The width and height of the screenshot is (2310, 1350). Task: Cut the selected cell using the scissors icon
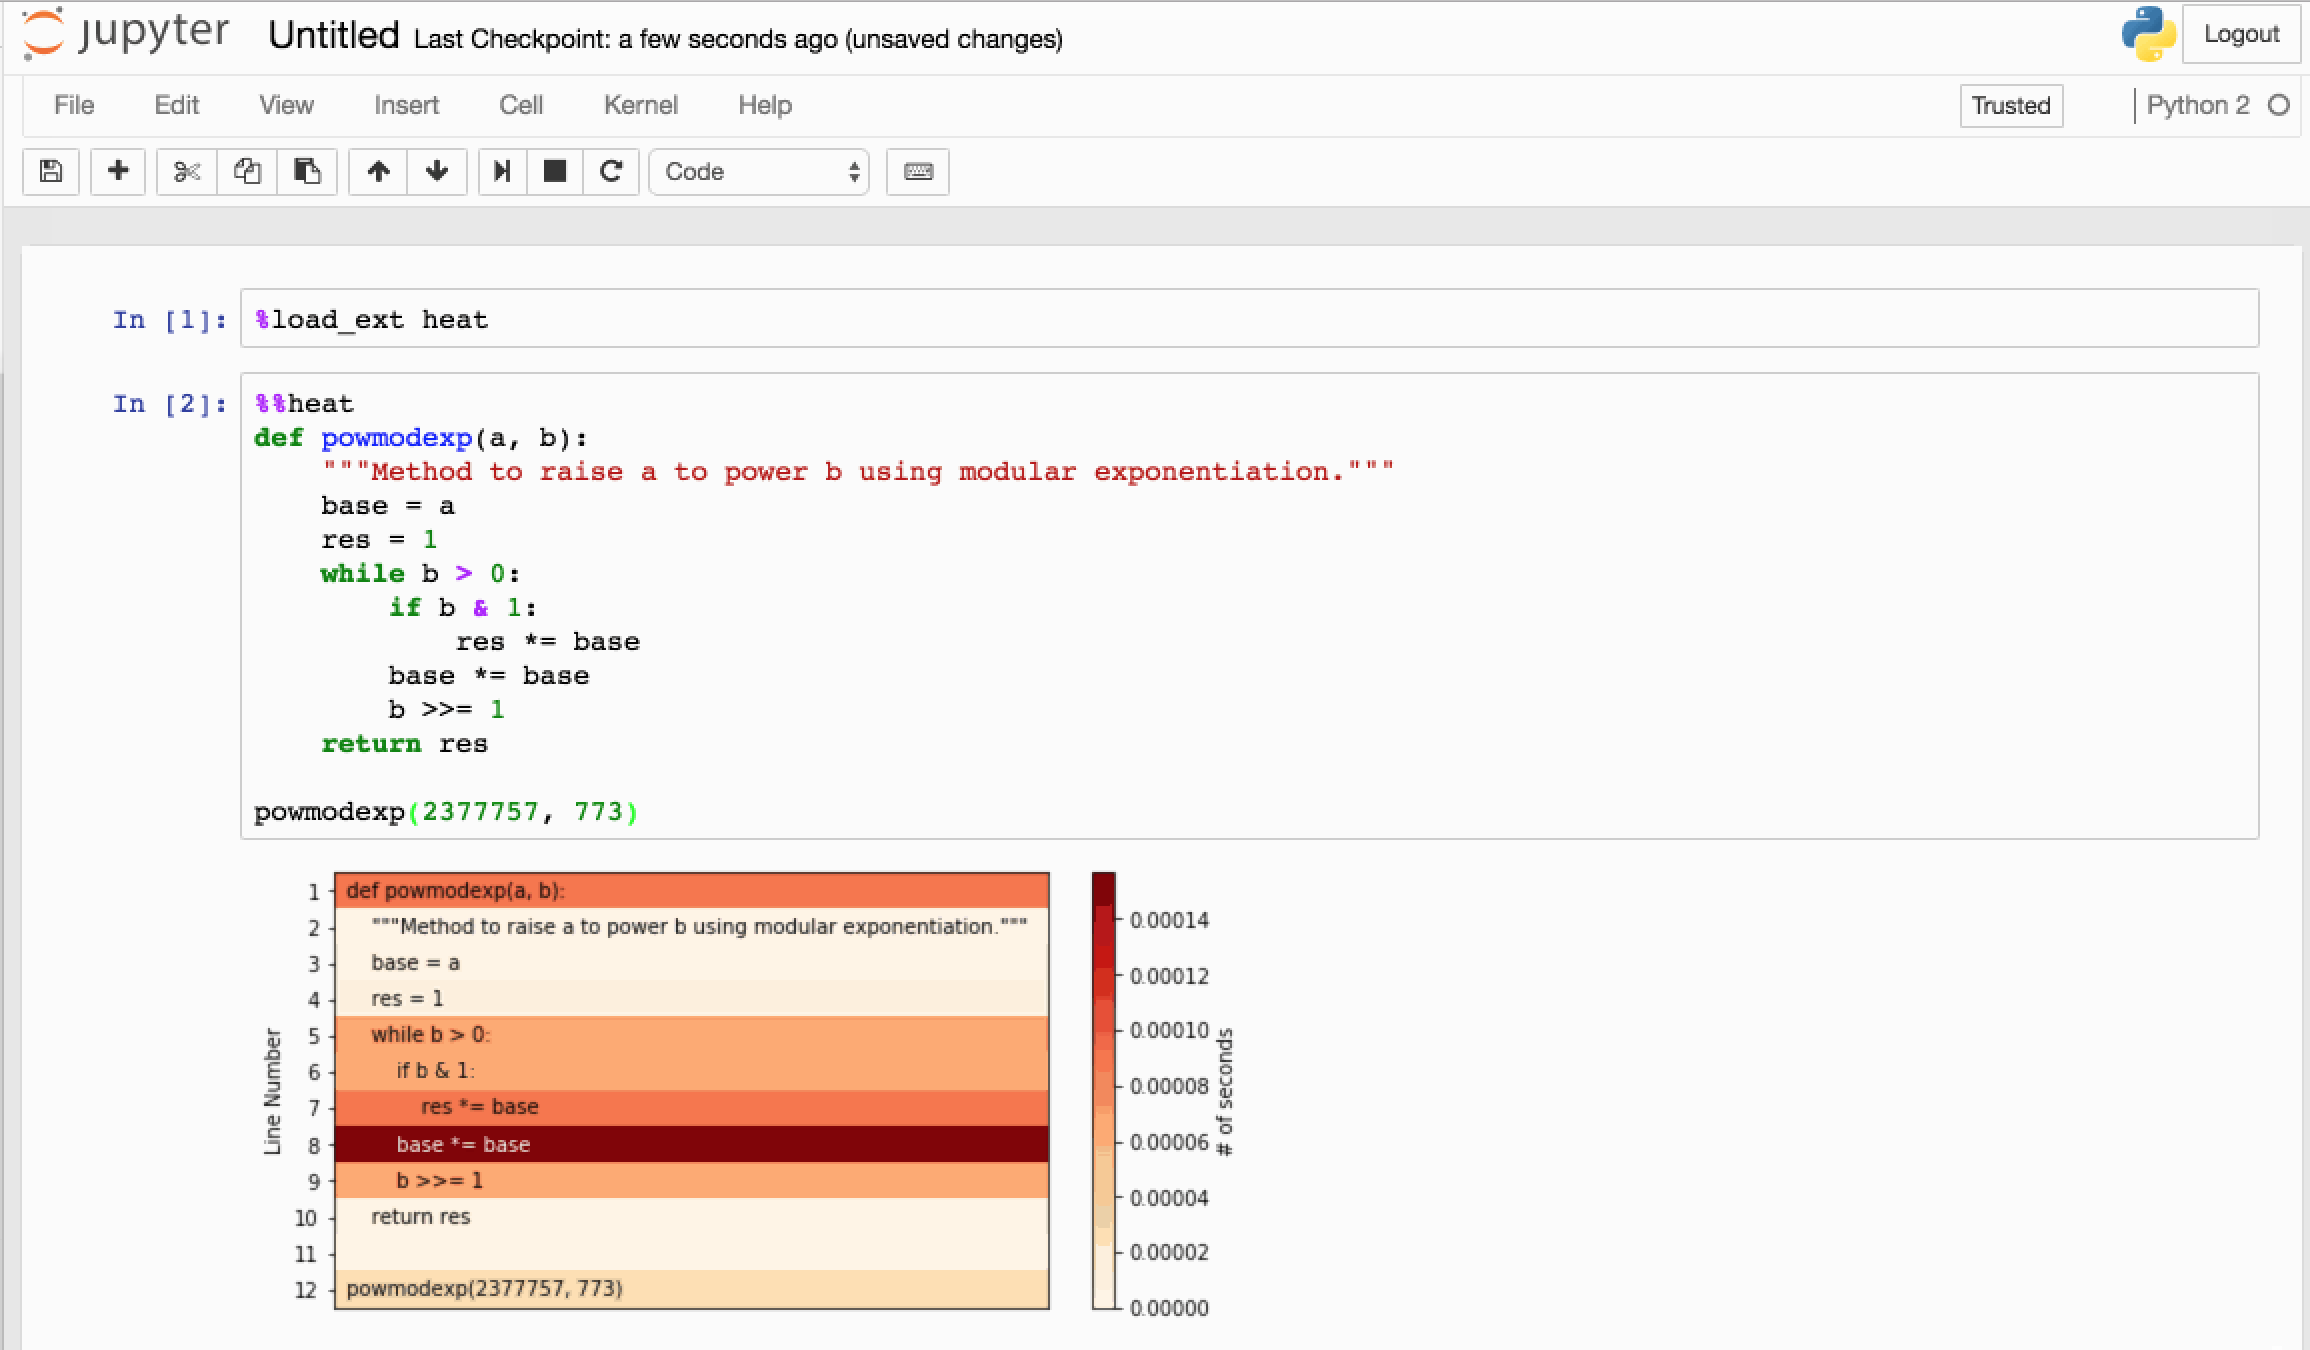[186, 172]
